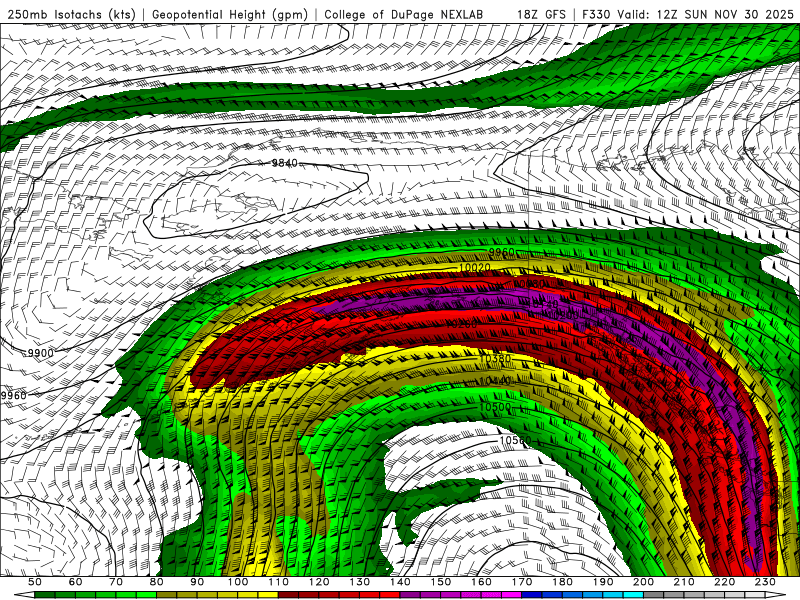Screen dimensions: 800x600
Task: Click the "250mb Isotachs (kts)" title text
Action: coord(71,14)
